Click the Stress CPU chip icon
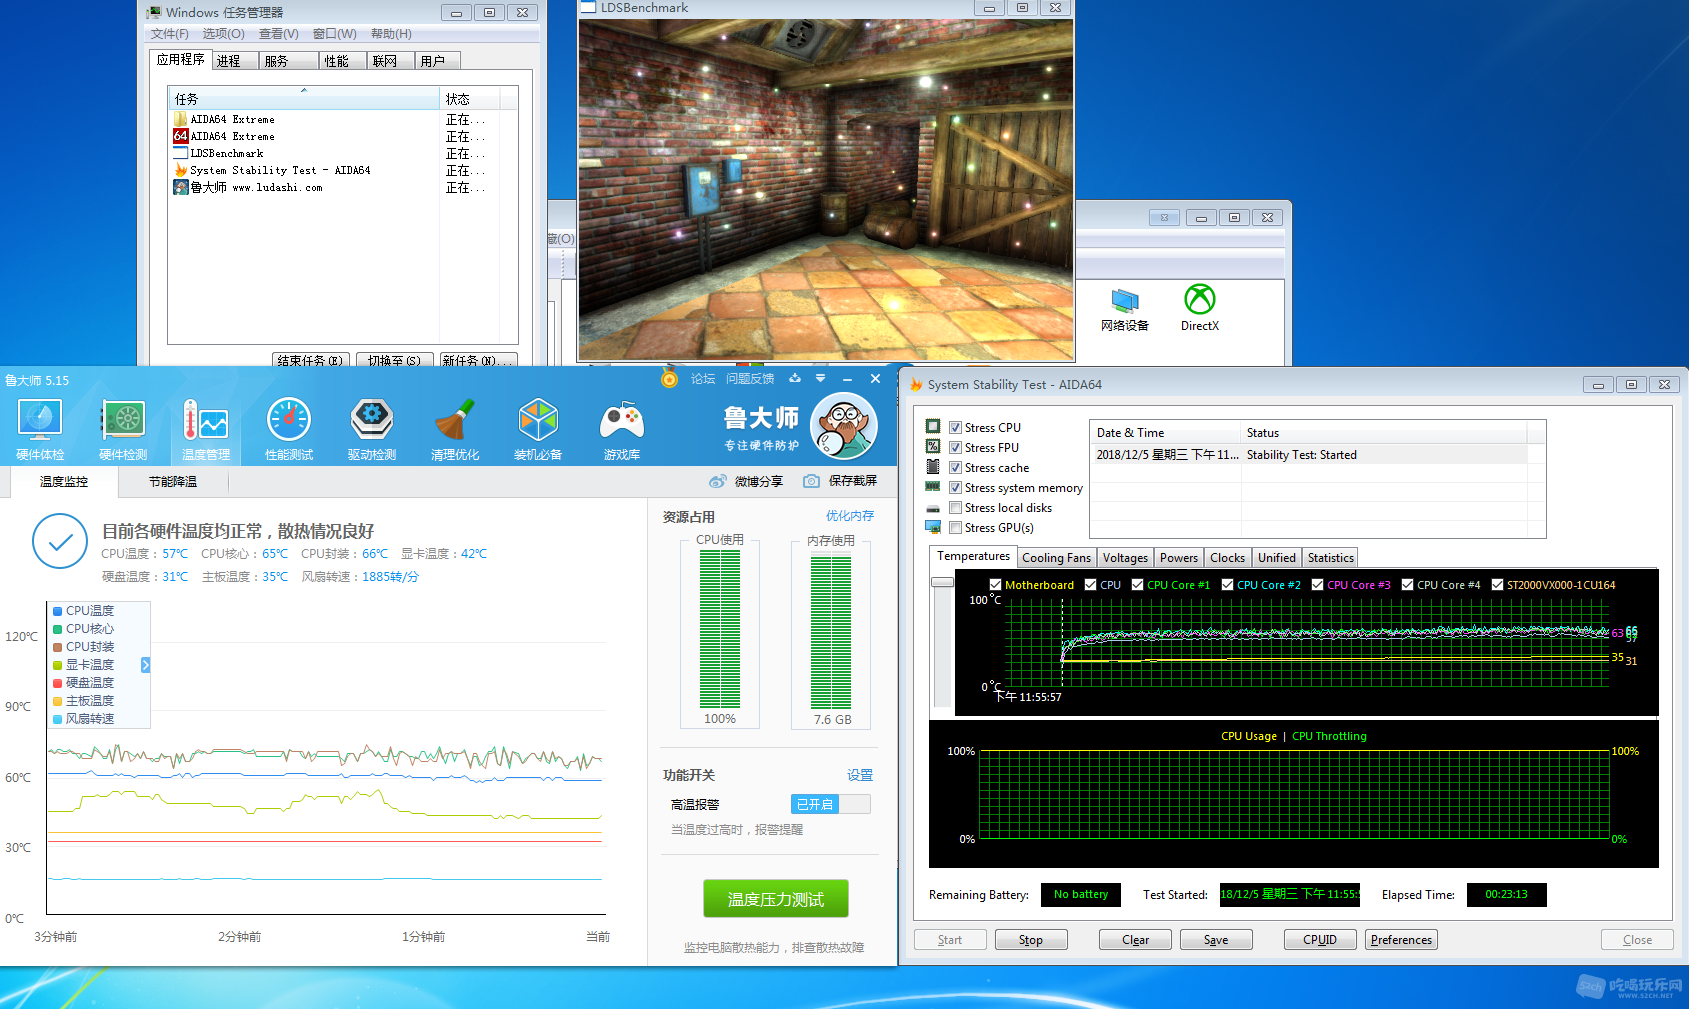The image size is (1689, 1009). [x=933, y=426]
